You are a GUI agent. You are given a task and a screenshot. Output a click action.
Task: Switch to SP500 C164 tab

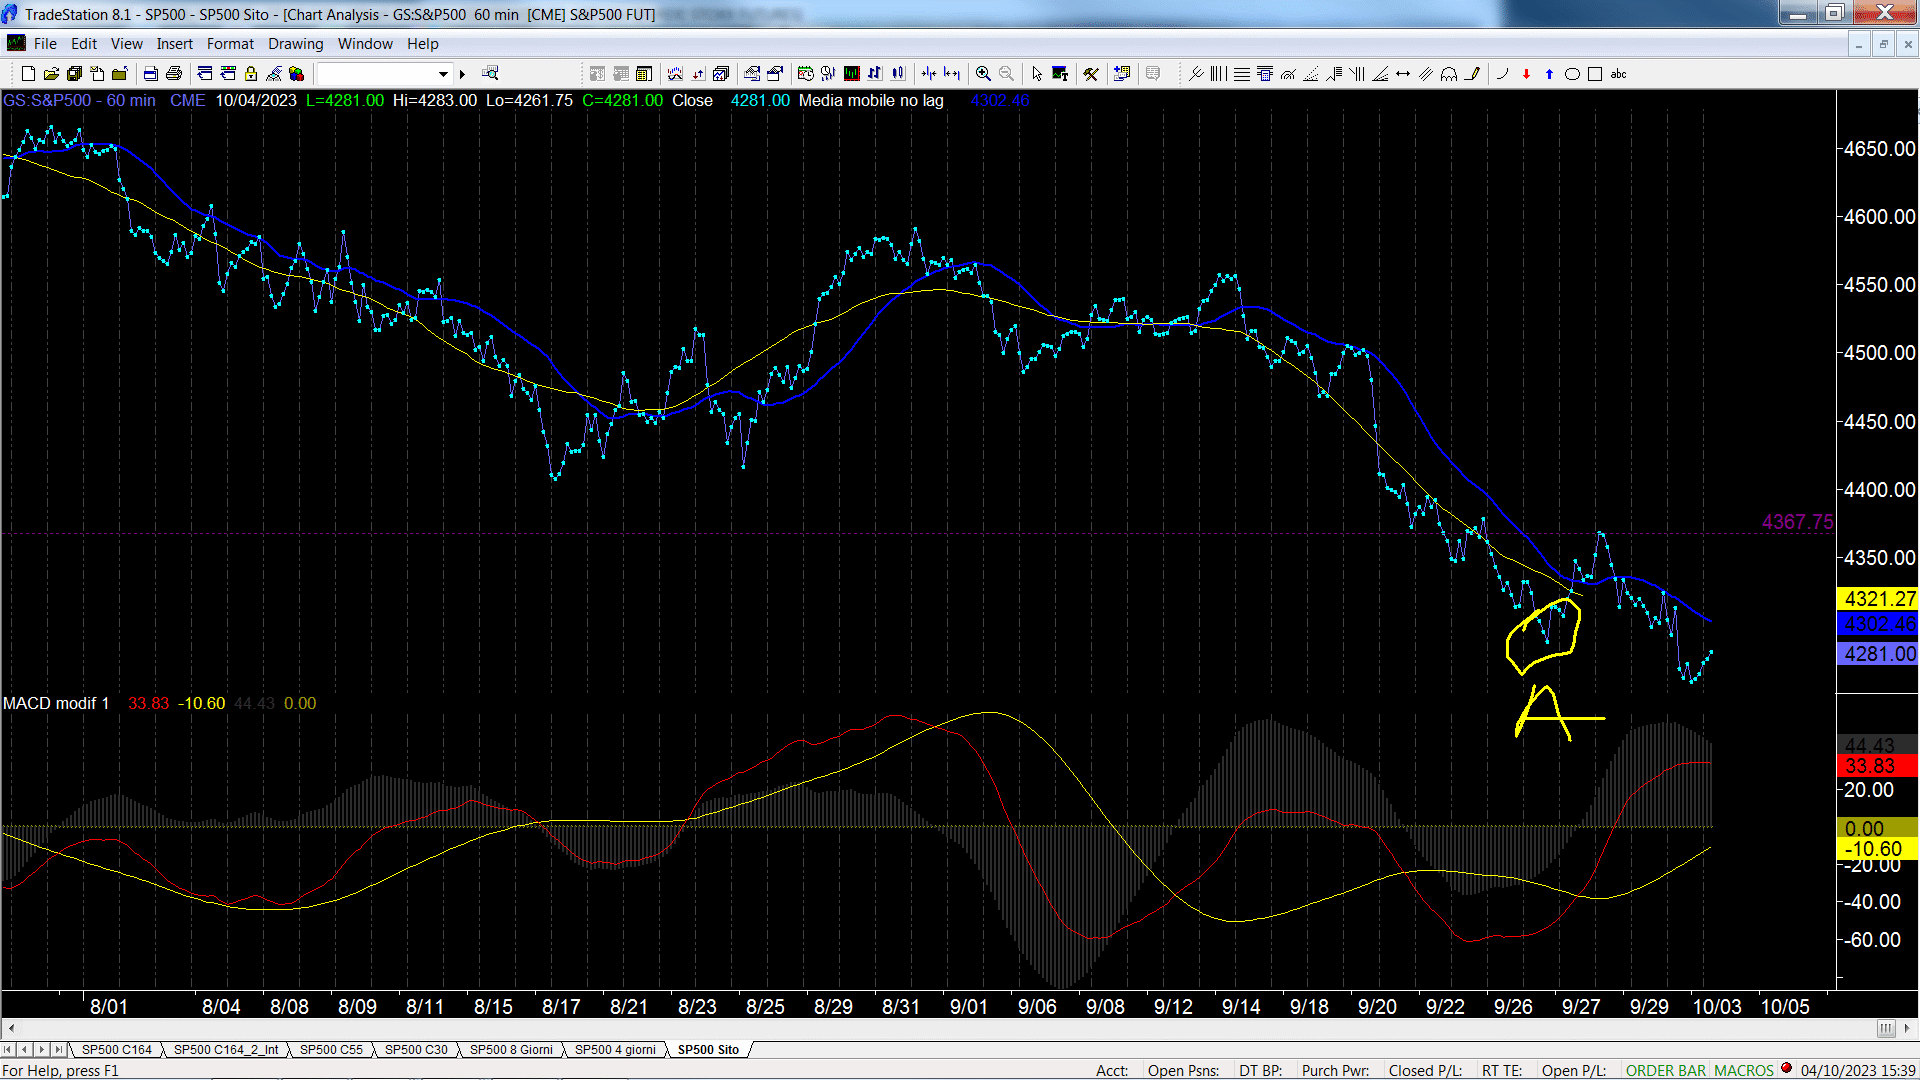(x=116, y=1050)
